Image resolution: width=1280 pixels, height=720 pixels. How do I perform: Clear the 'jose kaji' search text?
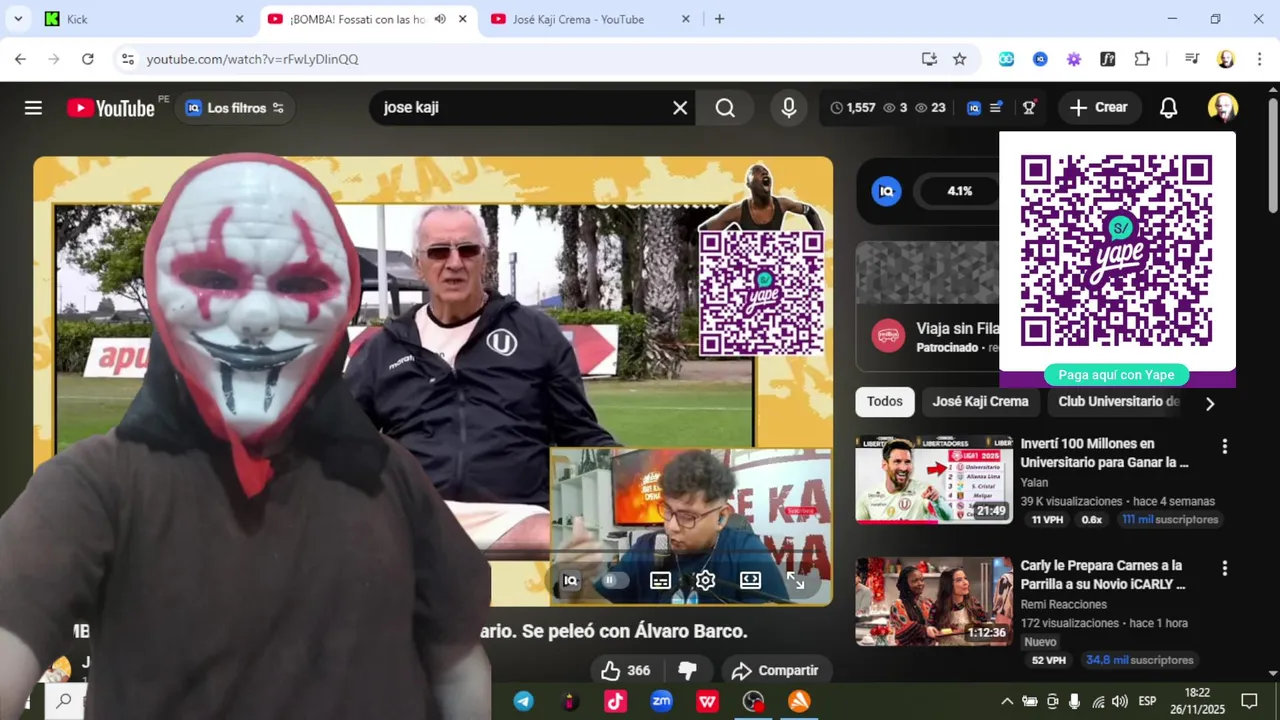[680, 108]
